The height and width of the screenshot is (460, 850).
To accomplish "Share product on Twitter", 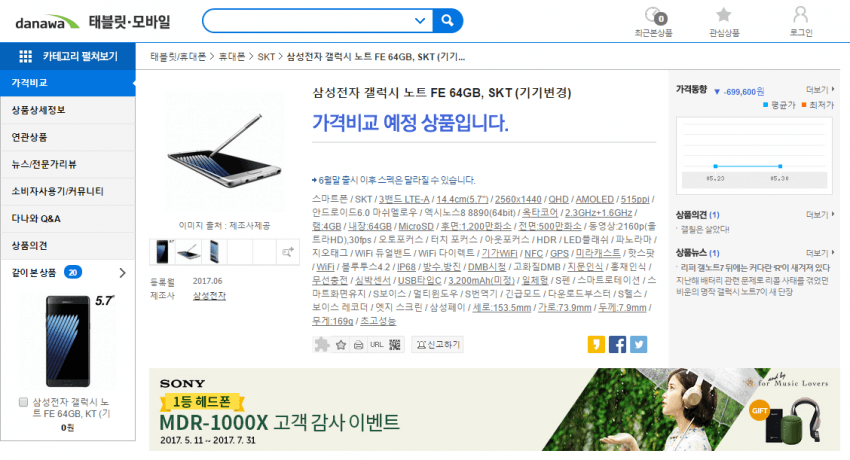I will tap(639, 345).
